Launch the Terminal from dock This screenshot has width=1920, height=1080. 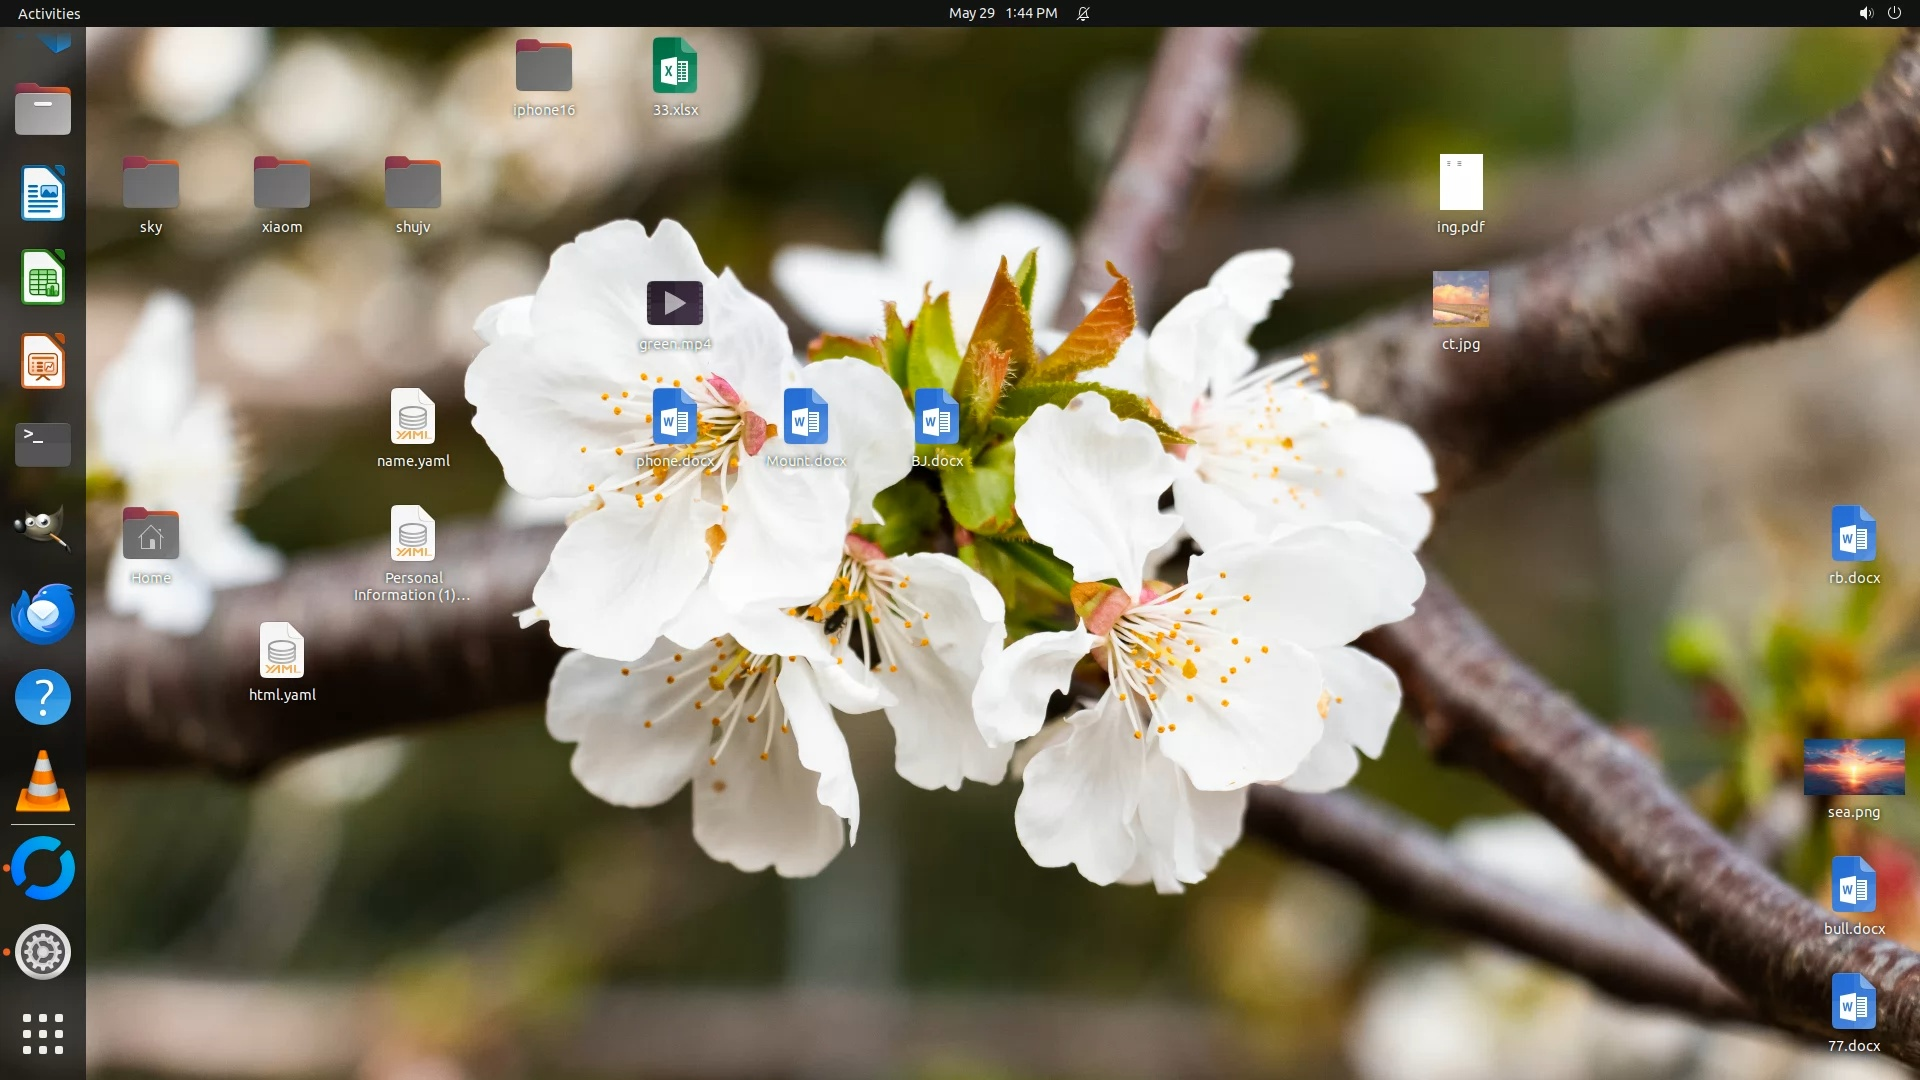point(42,444)
